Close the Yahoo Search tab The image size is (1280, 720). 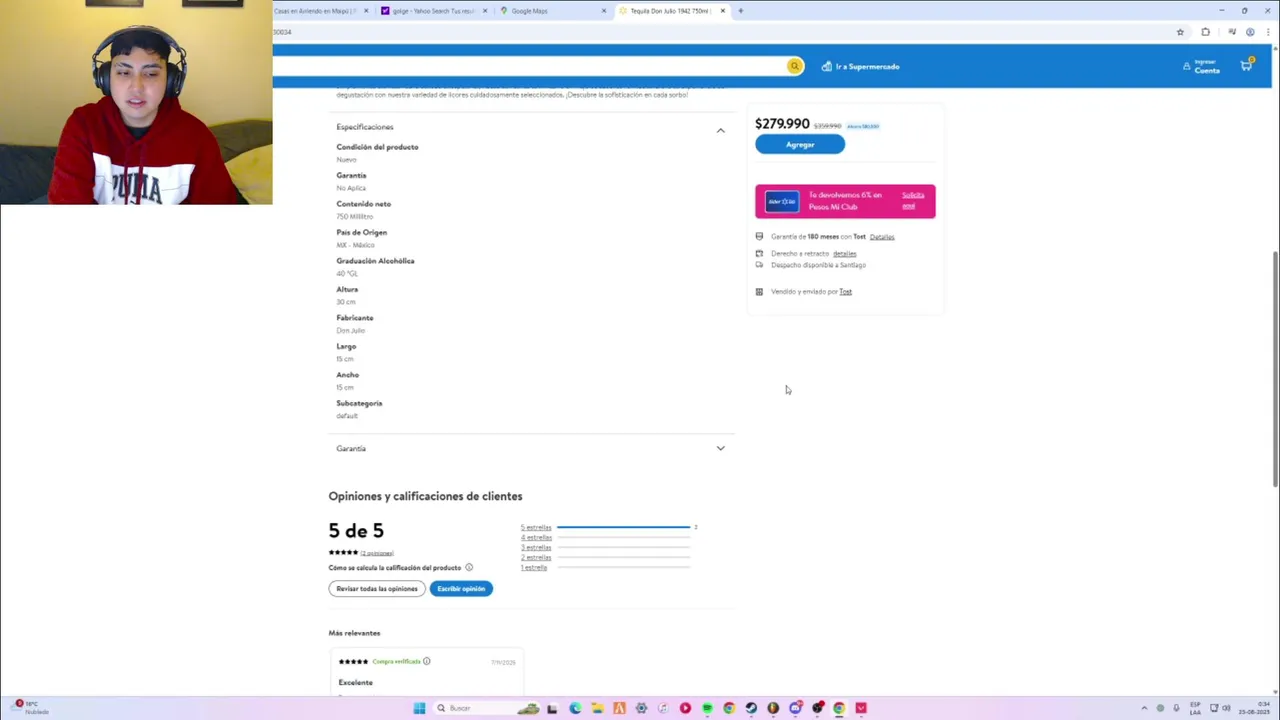485,11
